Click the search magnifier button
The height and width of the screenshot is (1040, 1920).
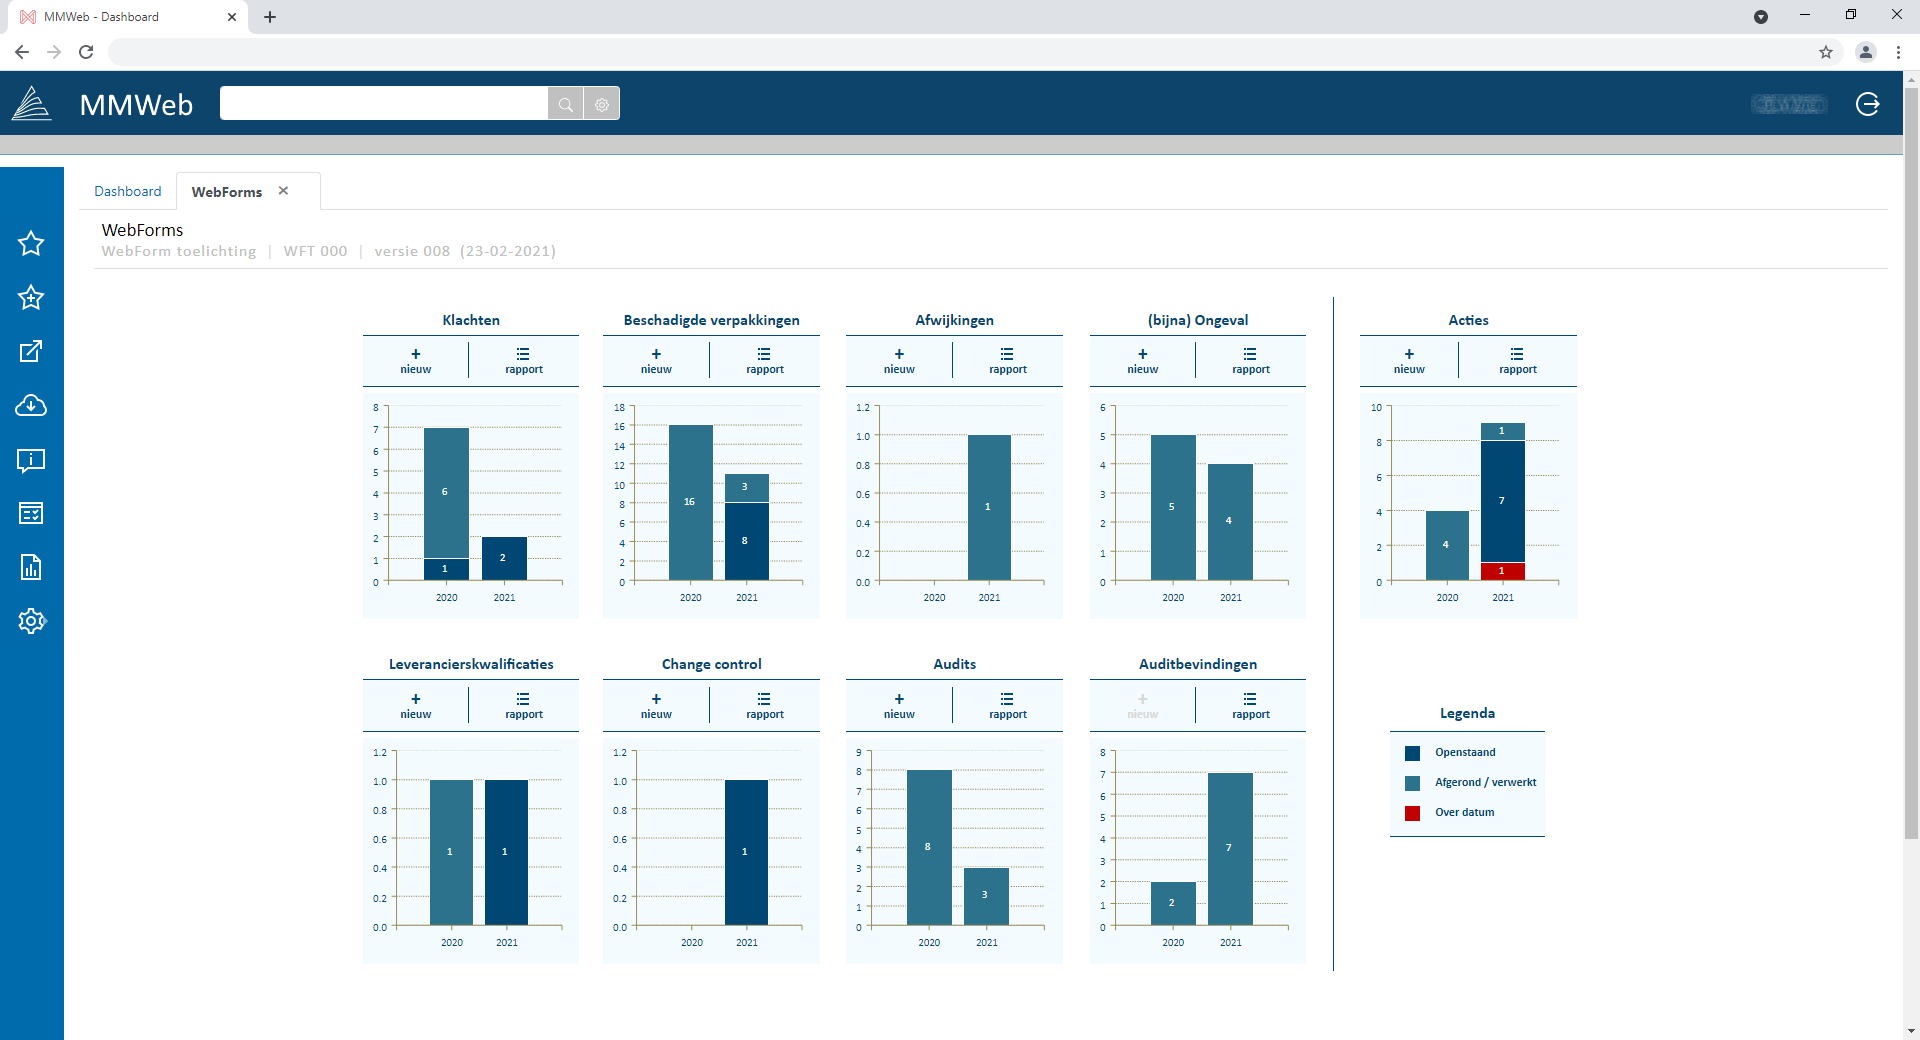pos(566,103)
